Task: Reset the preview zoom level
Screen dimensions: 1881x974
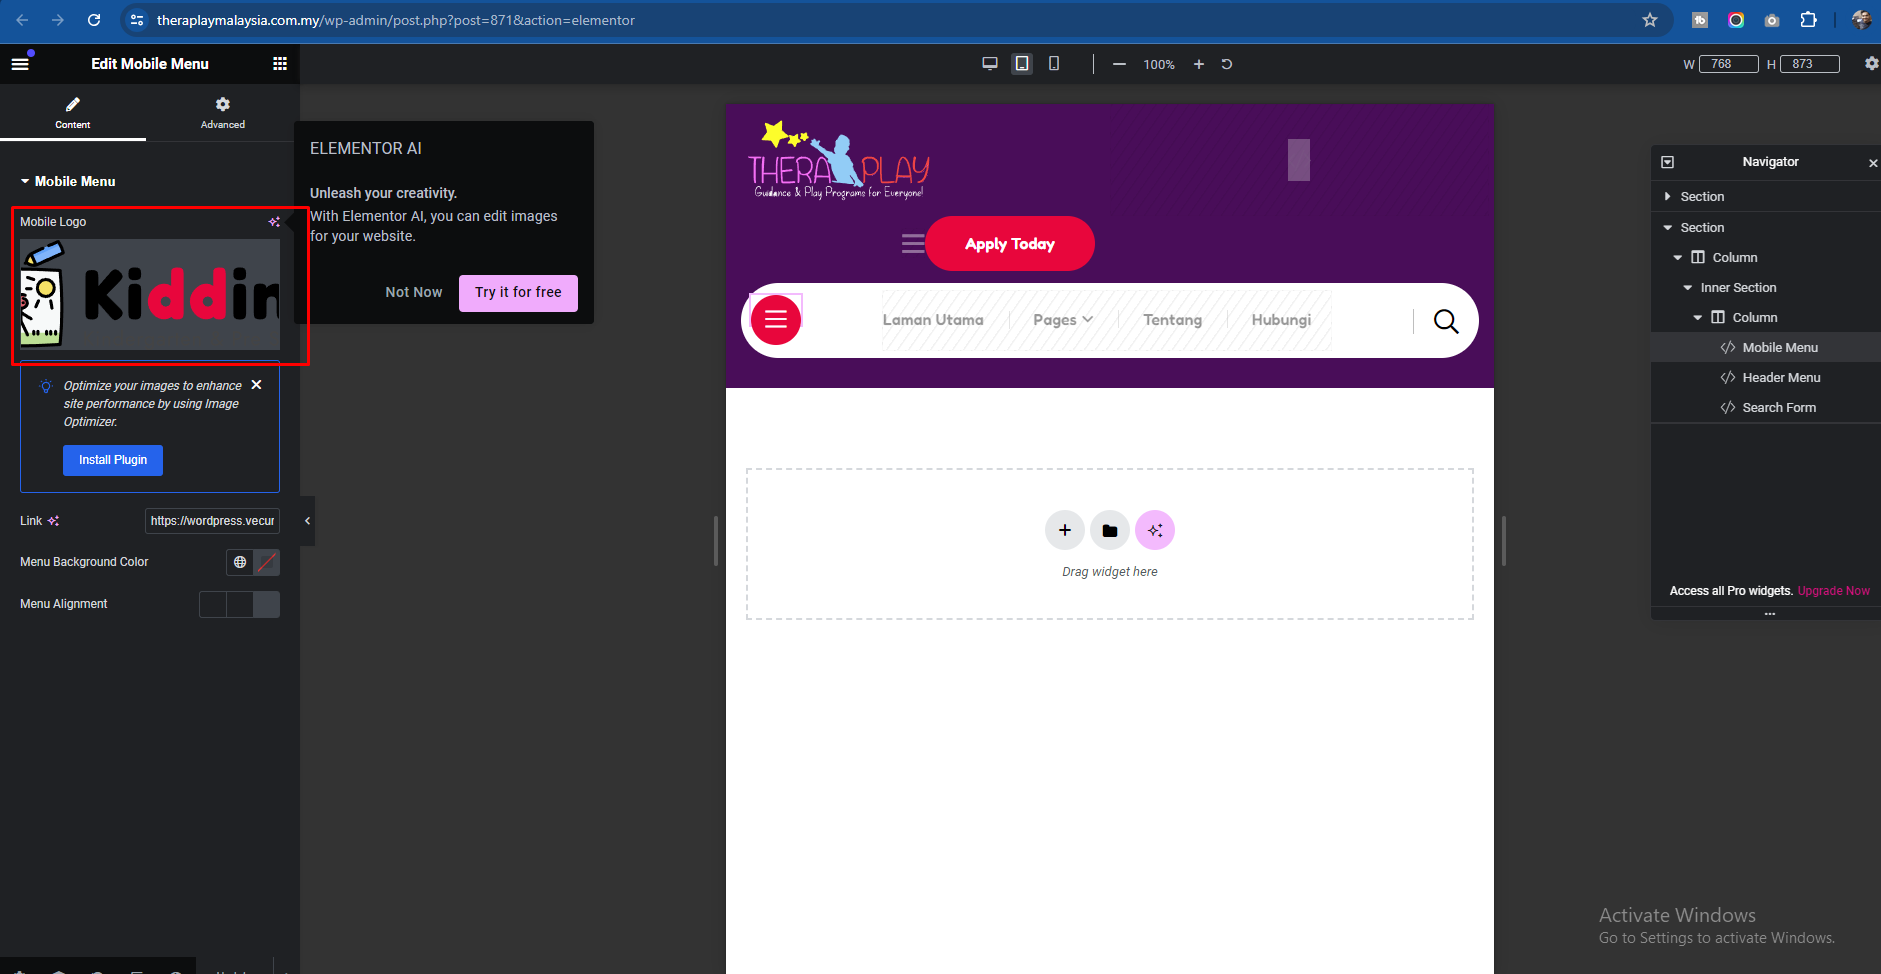Action: pos(1227,64)
